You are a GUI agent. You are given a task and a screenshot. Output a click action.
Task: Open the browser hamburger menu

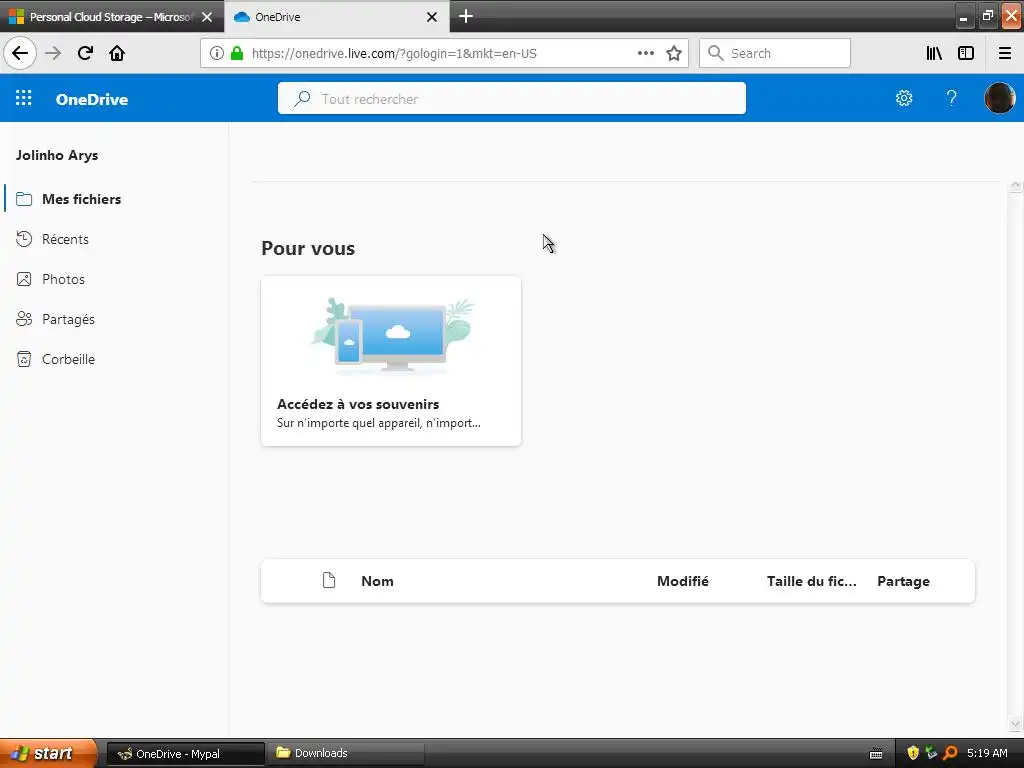[x=1005, y=53]
